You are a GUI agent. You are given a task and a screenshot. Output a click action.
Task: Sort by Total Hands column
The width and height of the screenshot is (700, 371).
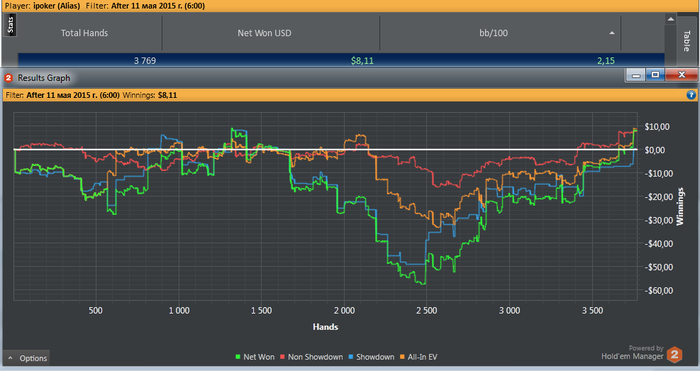pyautogui.click(x=84, y=33)
